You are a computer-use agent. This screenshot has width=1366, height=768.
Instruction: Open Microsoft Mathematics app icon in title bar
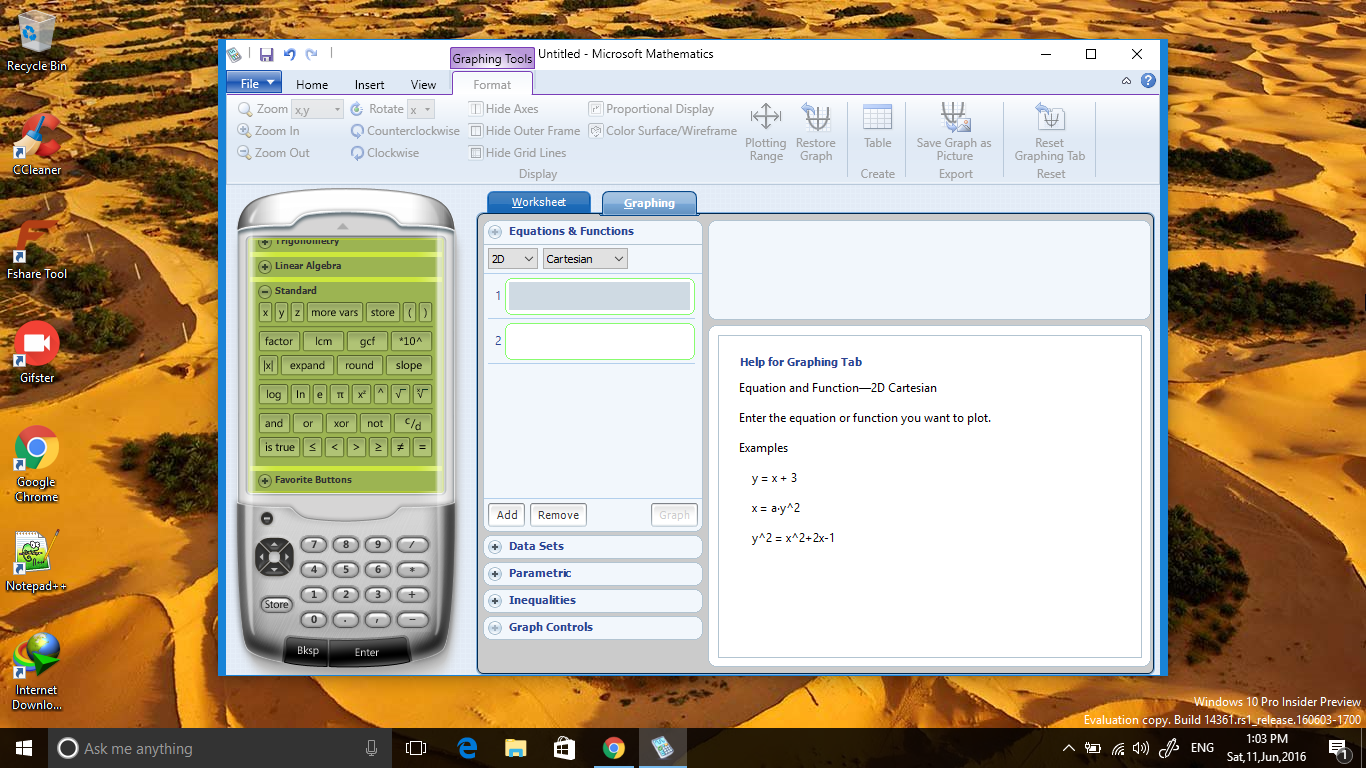click(233, 55)
